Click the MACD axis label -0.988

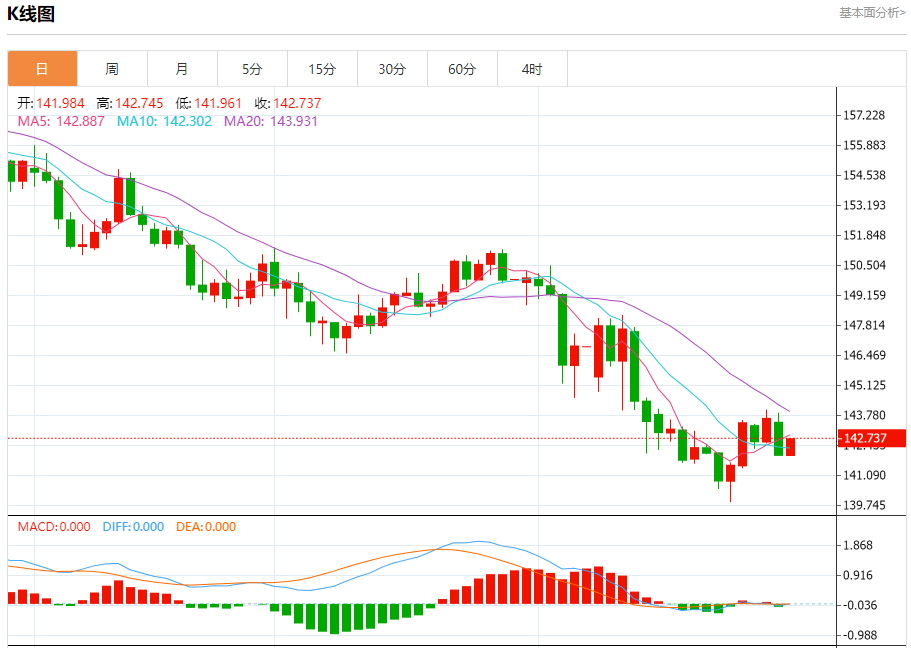[x=858, y=635]
